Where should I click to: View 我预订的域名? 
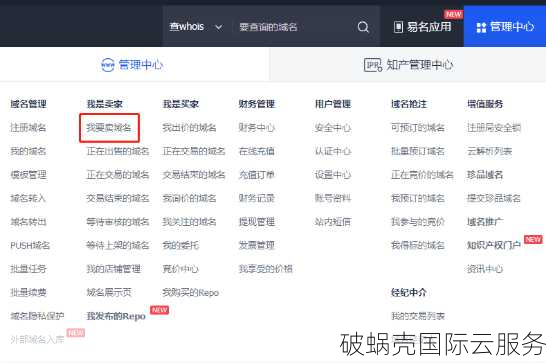point(418,198)
